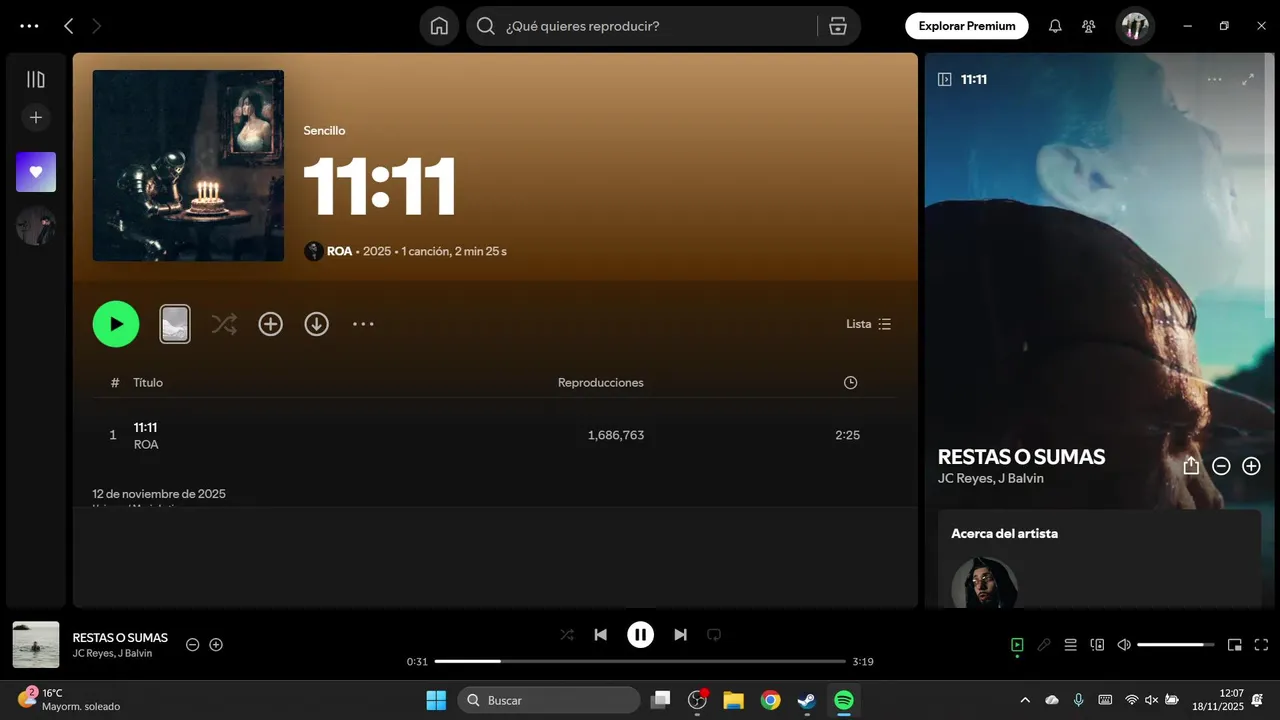The height and width of the screenshot is (720, 1280).
Task: Open the Browse icon in search bar
Action: pyautogui.click(x=838, y=26)
